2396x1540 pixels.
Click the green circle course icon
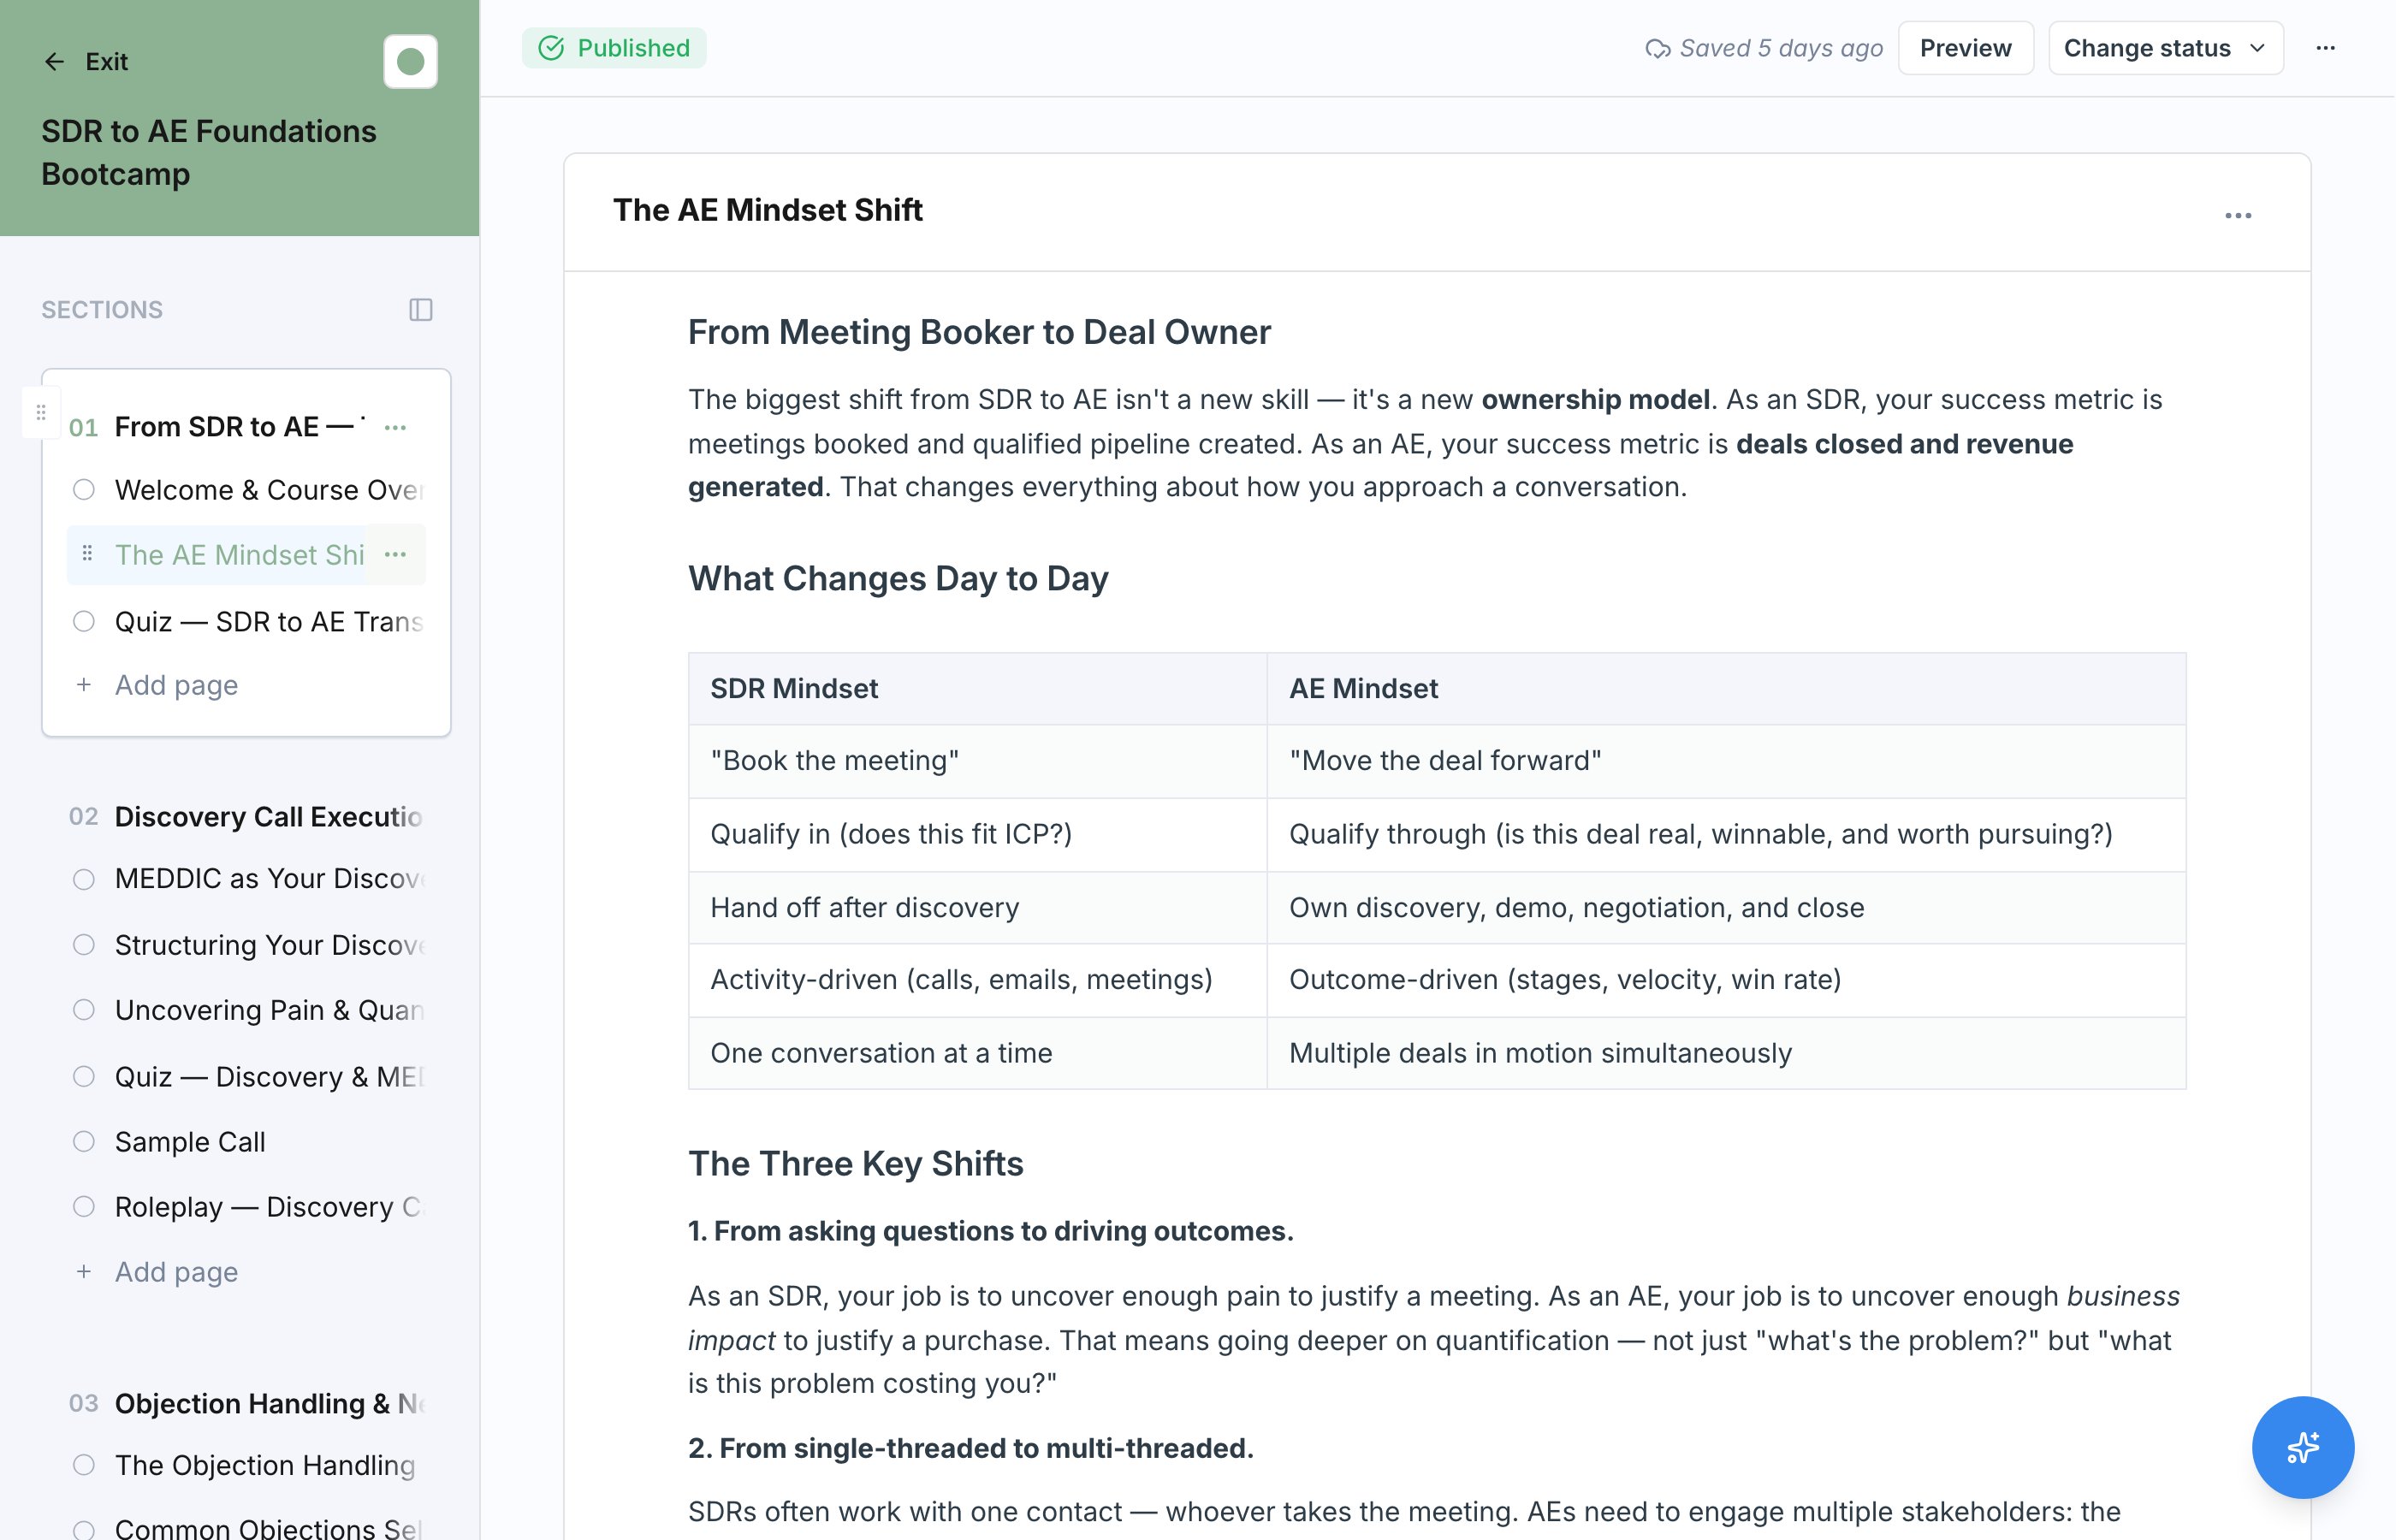coord(410,62)
